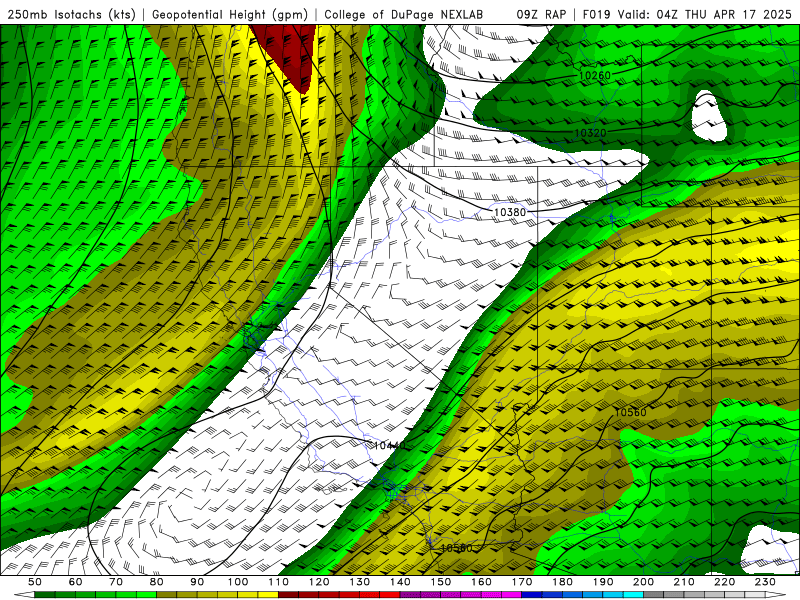Image resolution: width=800 pixels, height=600 pixels.
Task: Select the 60 label on the color scale
Action: click(76, 582)
